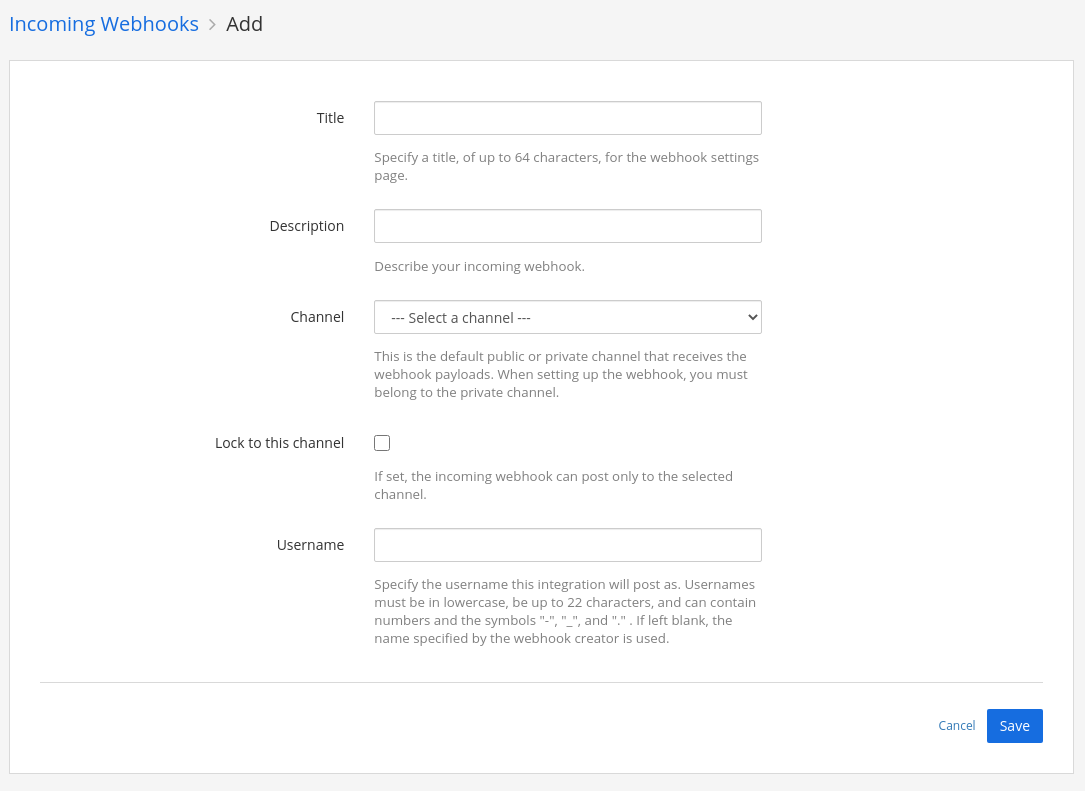Click the breadcrumb chevron separator
Image resolution: width=1085 pixels, height=791 pixels.
click(x=212, y=25)
